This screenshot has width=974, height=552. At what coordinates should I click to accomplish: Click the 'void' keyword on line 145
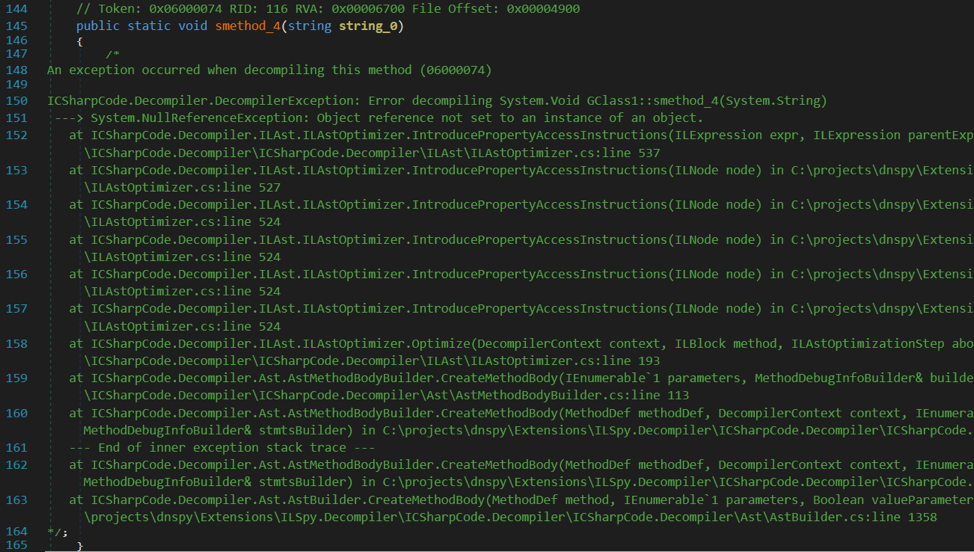pyautogui.click(x=193, y=26)
